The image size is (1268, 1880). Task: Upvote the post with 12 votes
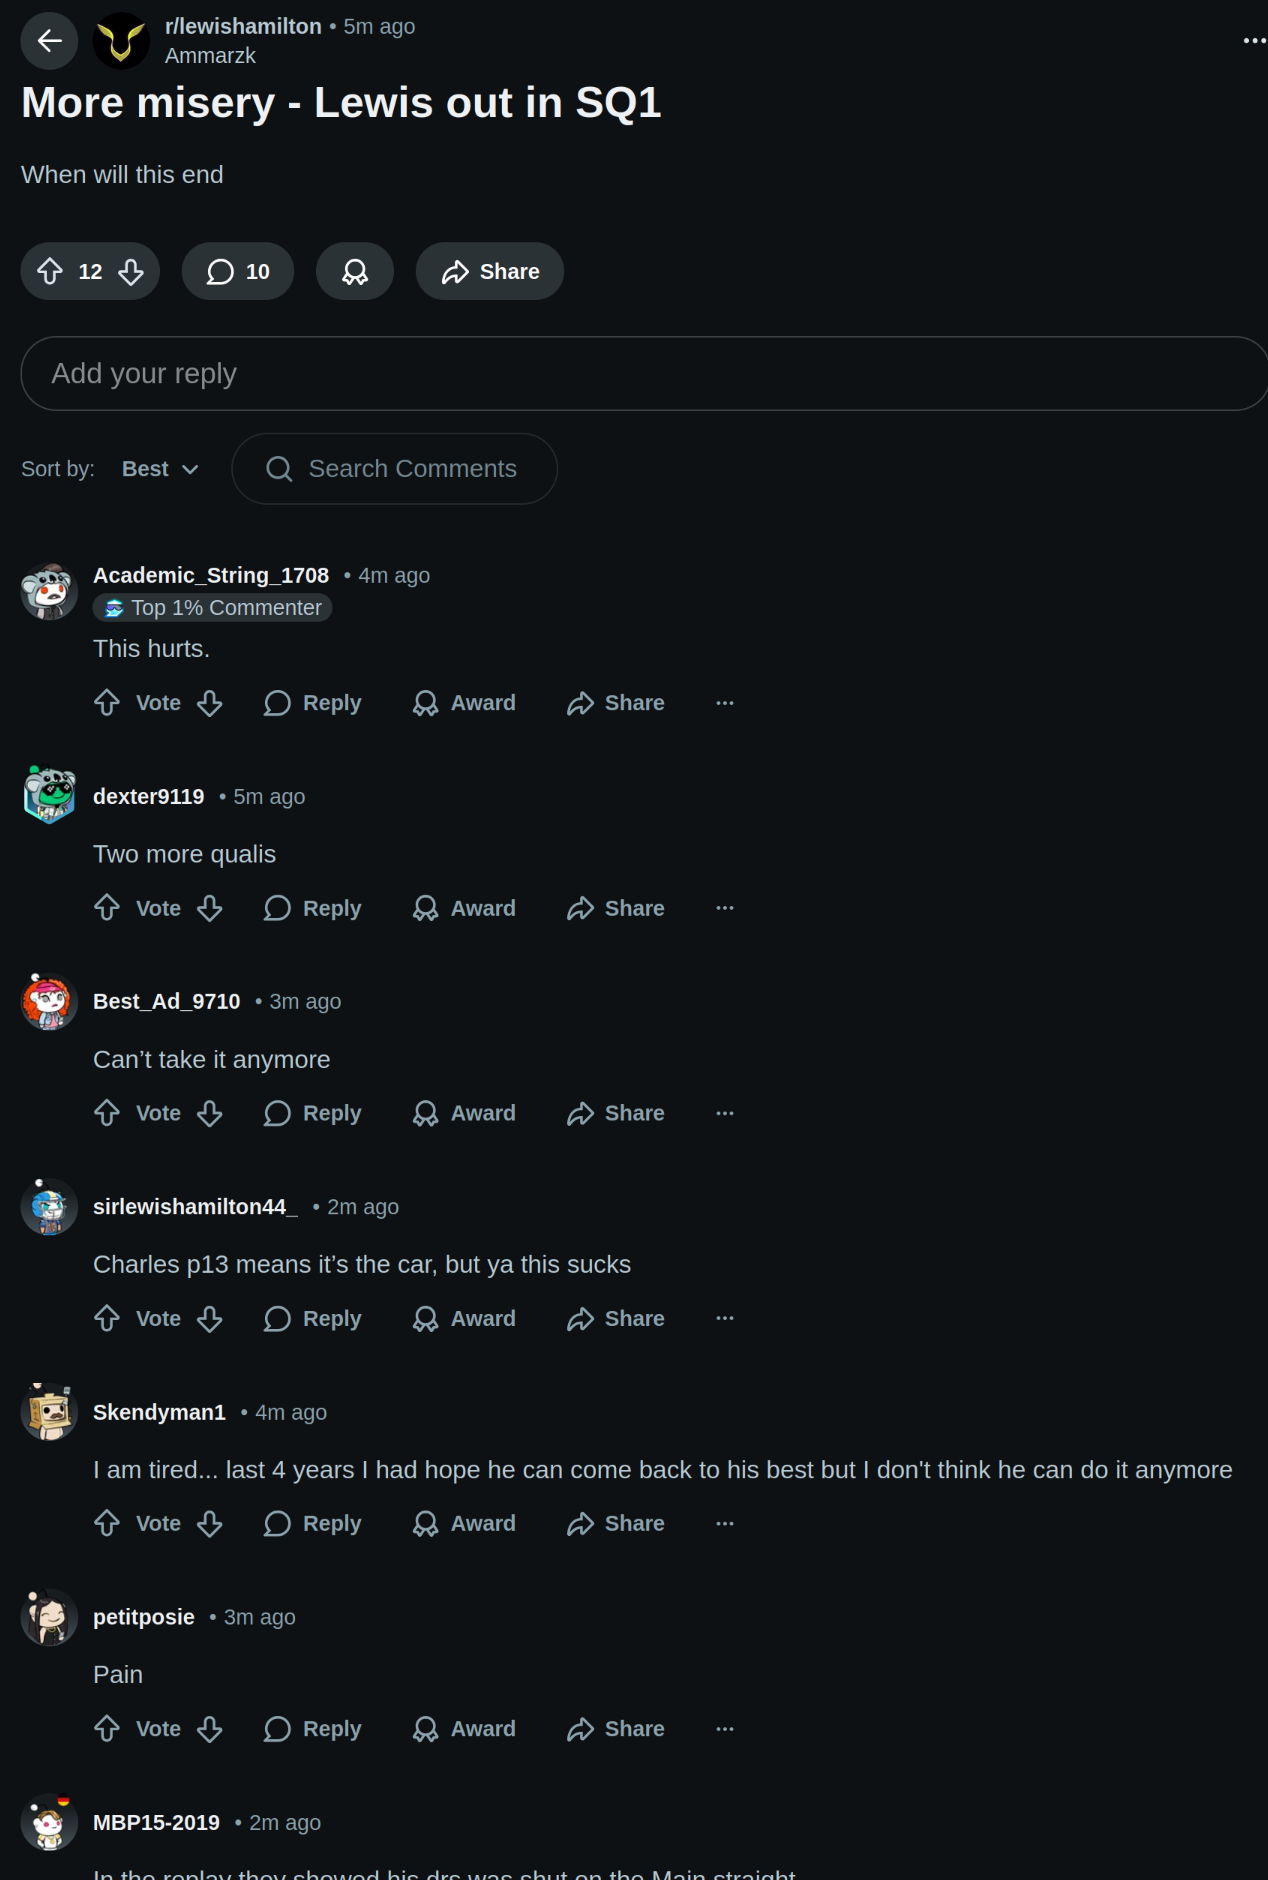pos(50,272)
